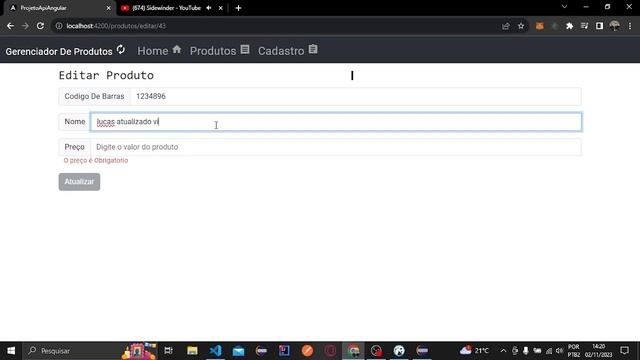Open a new browser tab
The width and height of the screenshot is (640, 360).
coord(238,8)
